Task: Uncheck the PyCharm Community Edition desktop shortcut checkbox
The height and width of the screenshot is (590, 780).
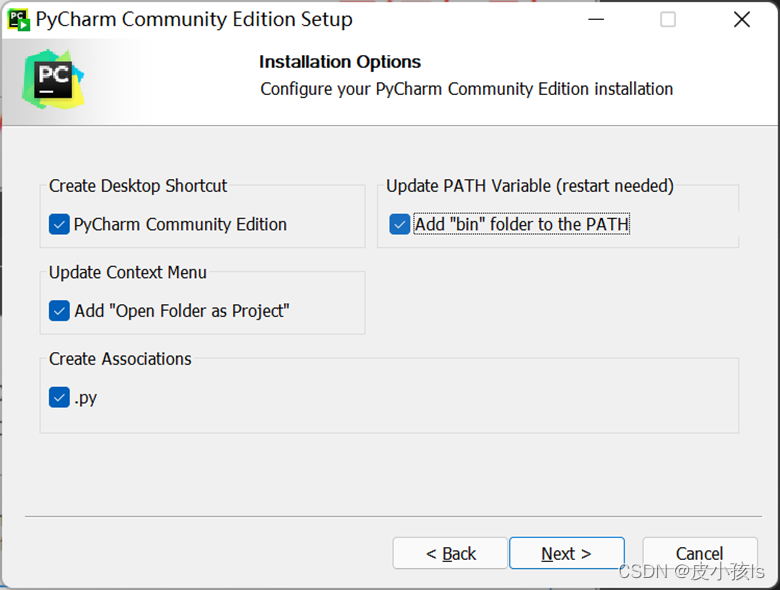Action: click(x=59, y=224)
